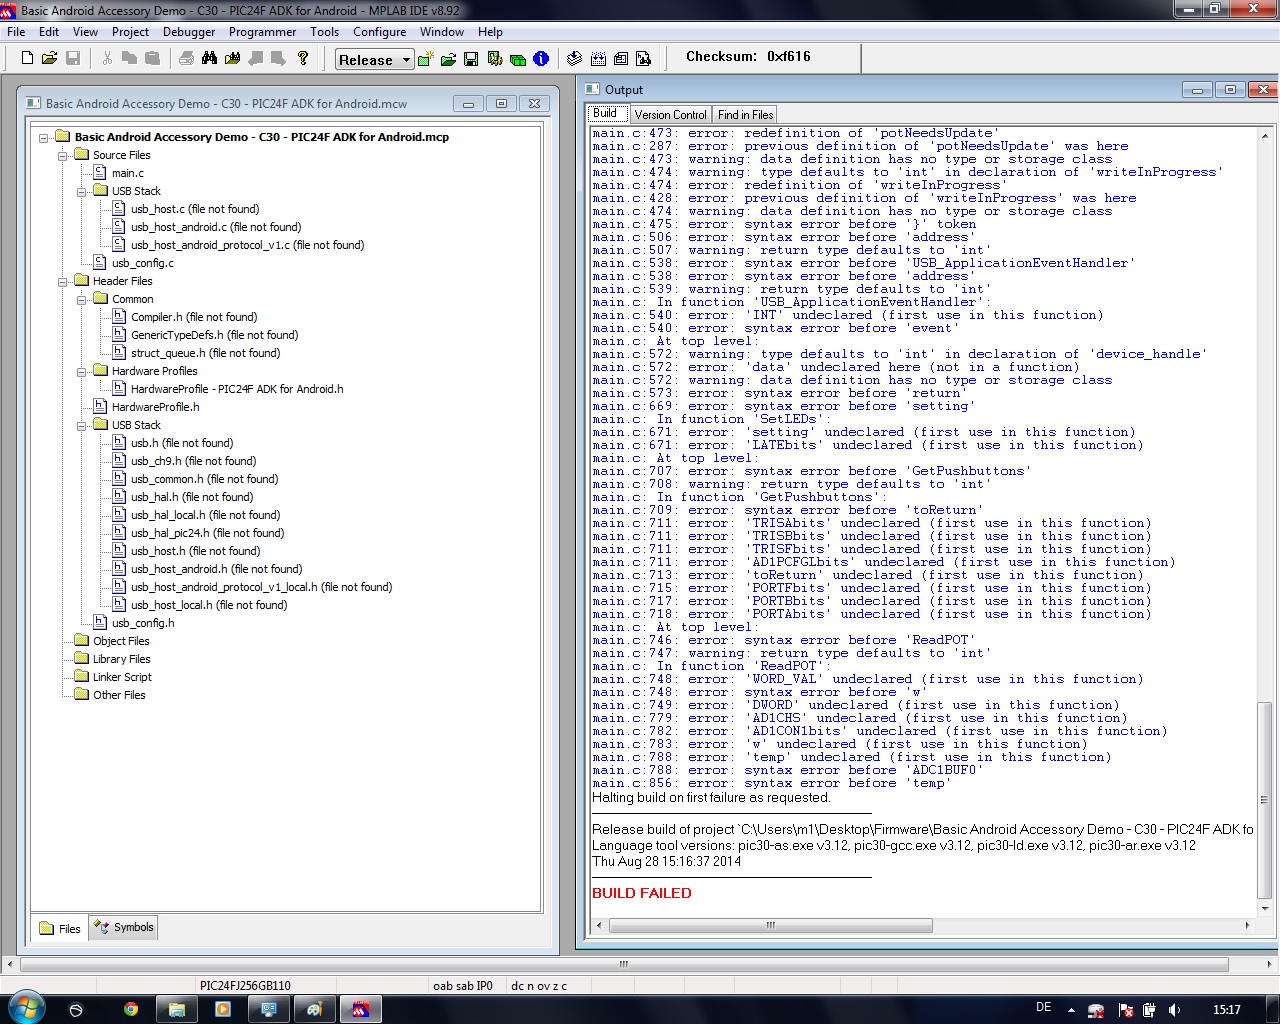Switch to the Symbols tab in project pane
This screenshot has height=1024, width=1280.
[124, 928]
